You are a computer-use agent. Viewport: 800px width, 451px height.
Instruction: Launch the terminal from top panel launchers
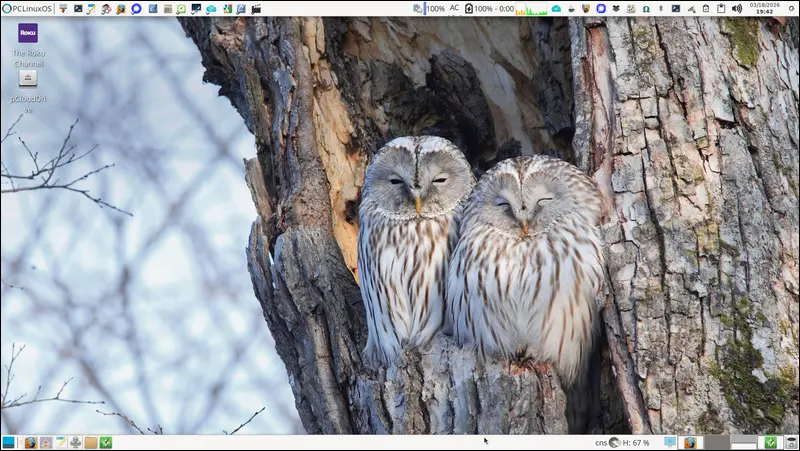78,9
